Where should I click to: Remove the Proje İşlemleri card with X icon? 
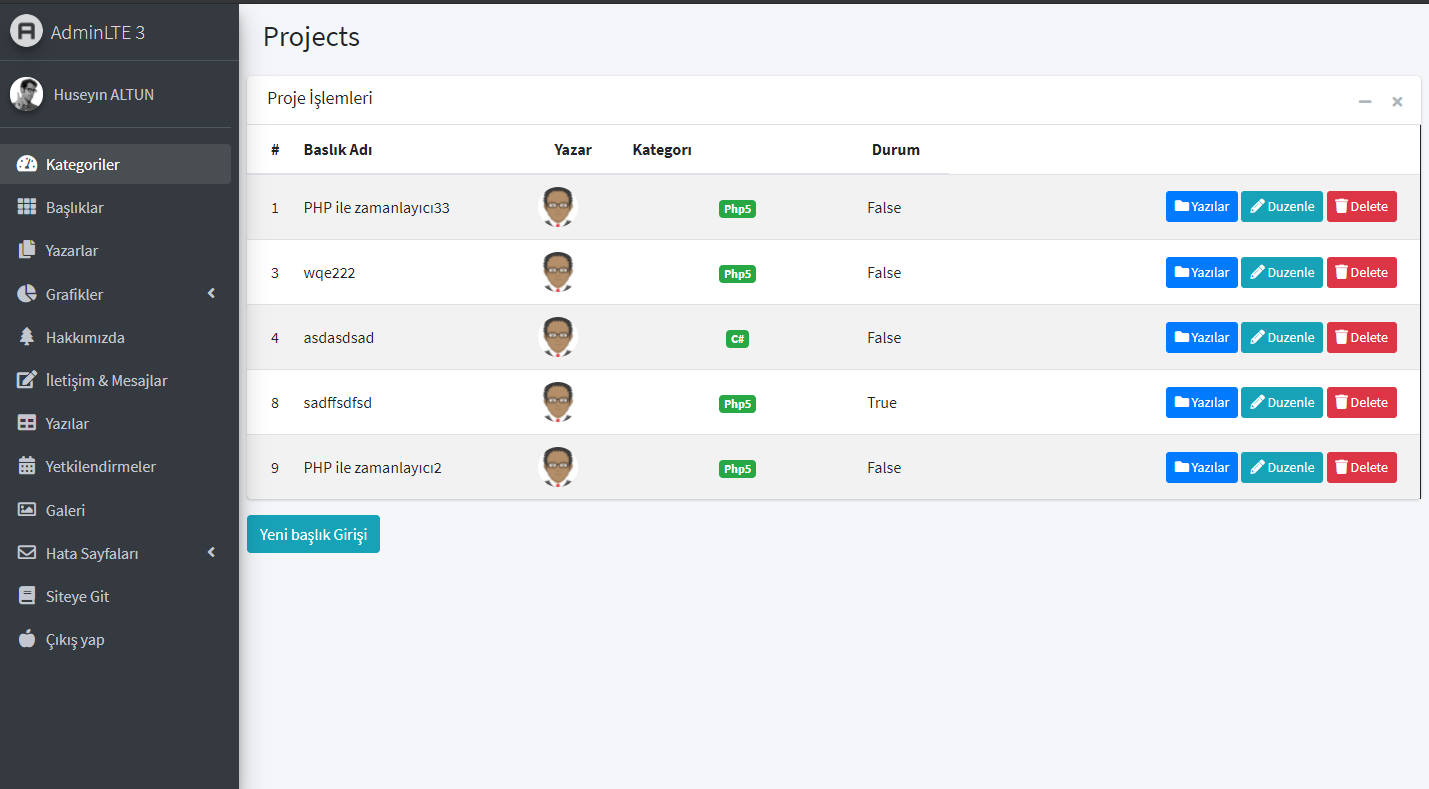(x=1397, y=101)
